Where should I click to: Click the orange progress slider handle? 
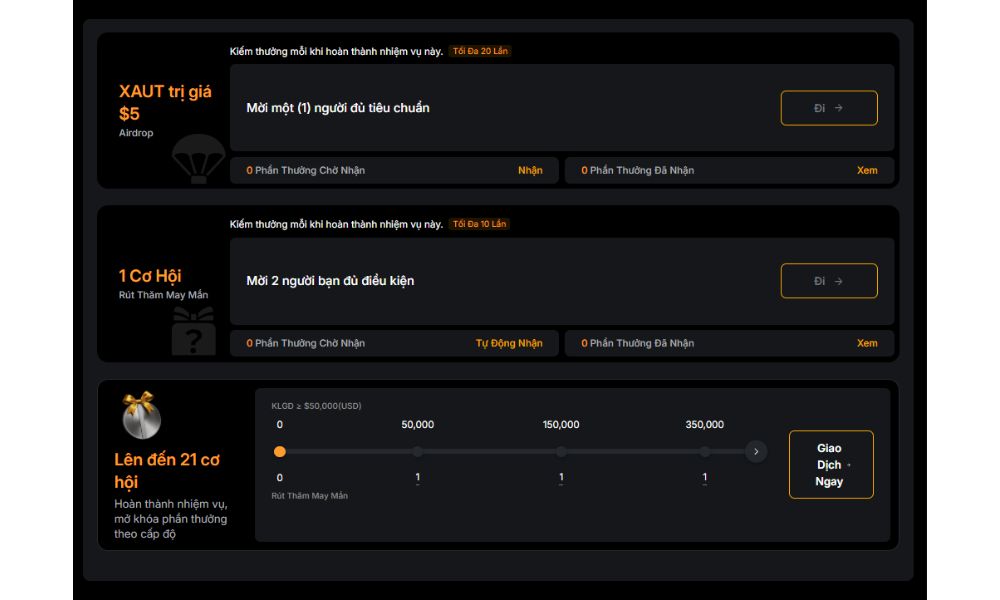280,452
